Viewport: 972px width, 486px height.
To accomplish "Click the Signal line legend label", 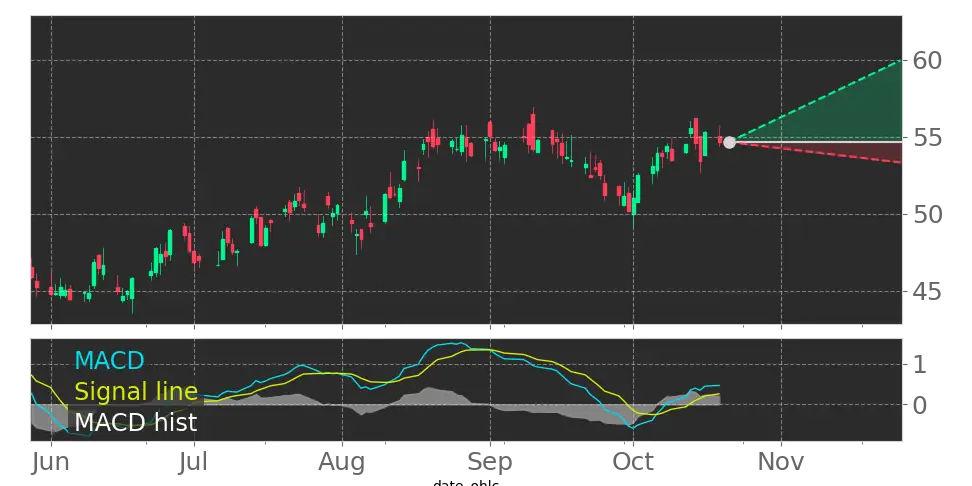I will (136, 392).
